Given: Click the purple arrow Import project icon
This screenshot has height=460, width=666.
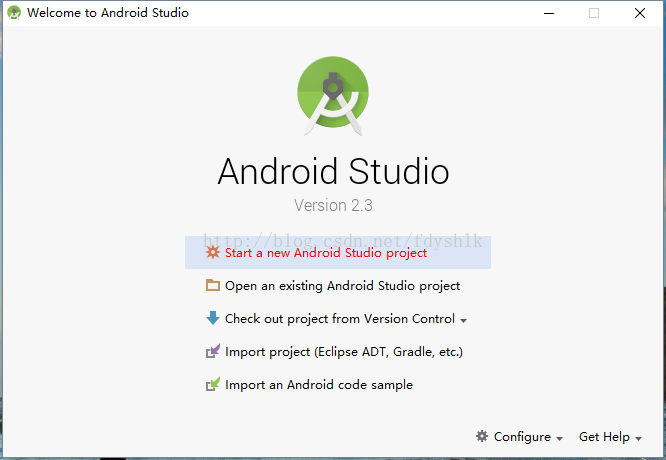Looking at the screenshot, I should coord(213,351).
